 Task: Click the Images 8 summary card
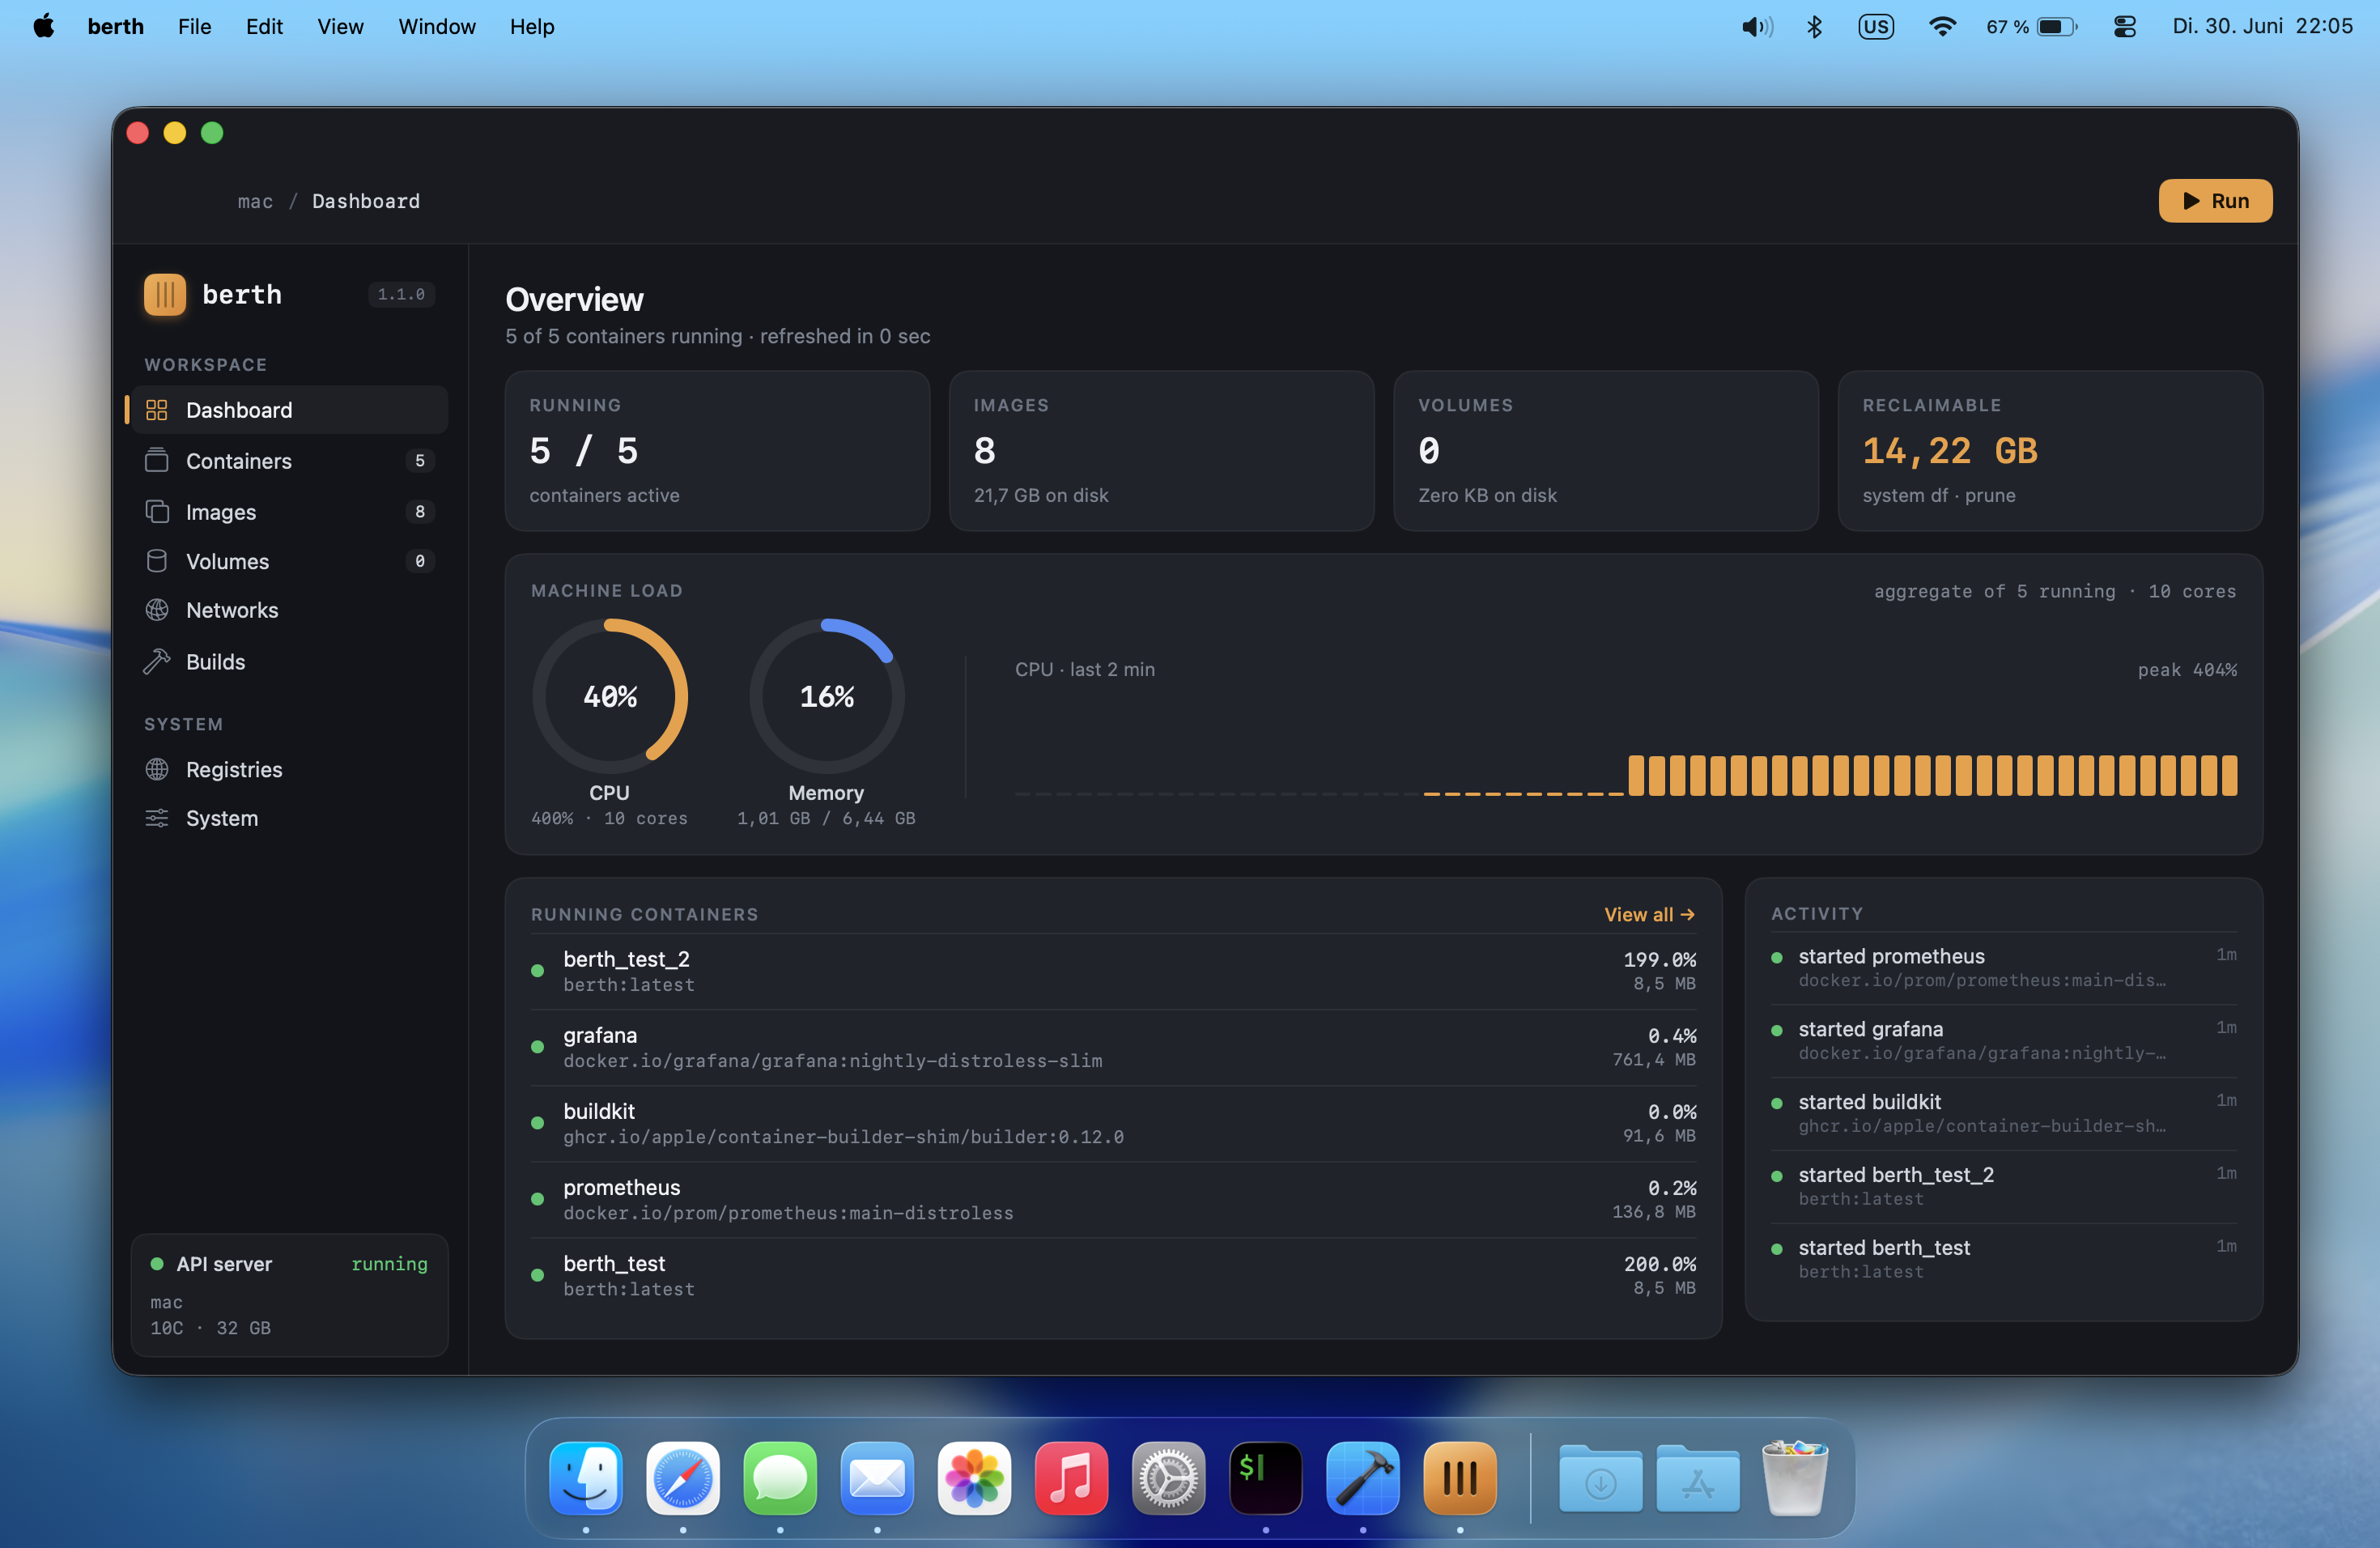(x=1161, y=451)
